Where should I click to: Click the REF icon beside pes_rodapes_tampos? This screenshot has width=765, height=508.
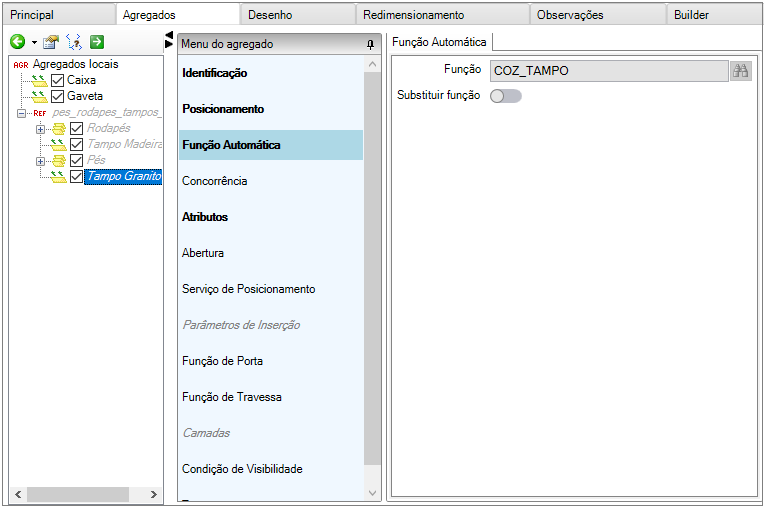tap(40, 113)
